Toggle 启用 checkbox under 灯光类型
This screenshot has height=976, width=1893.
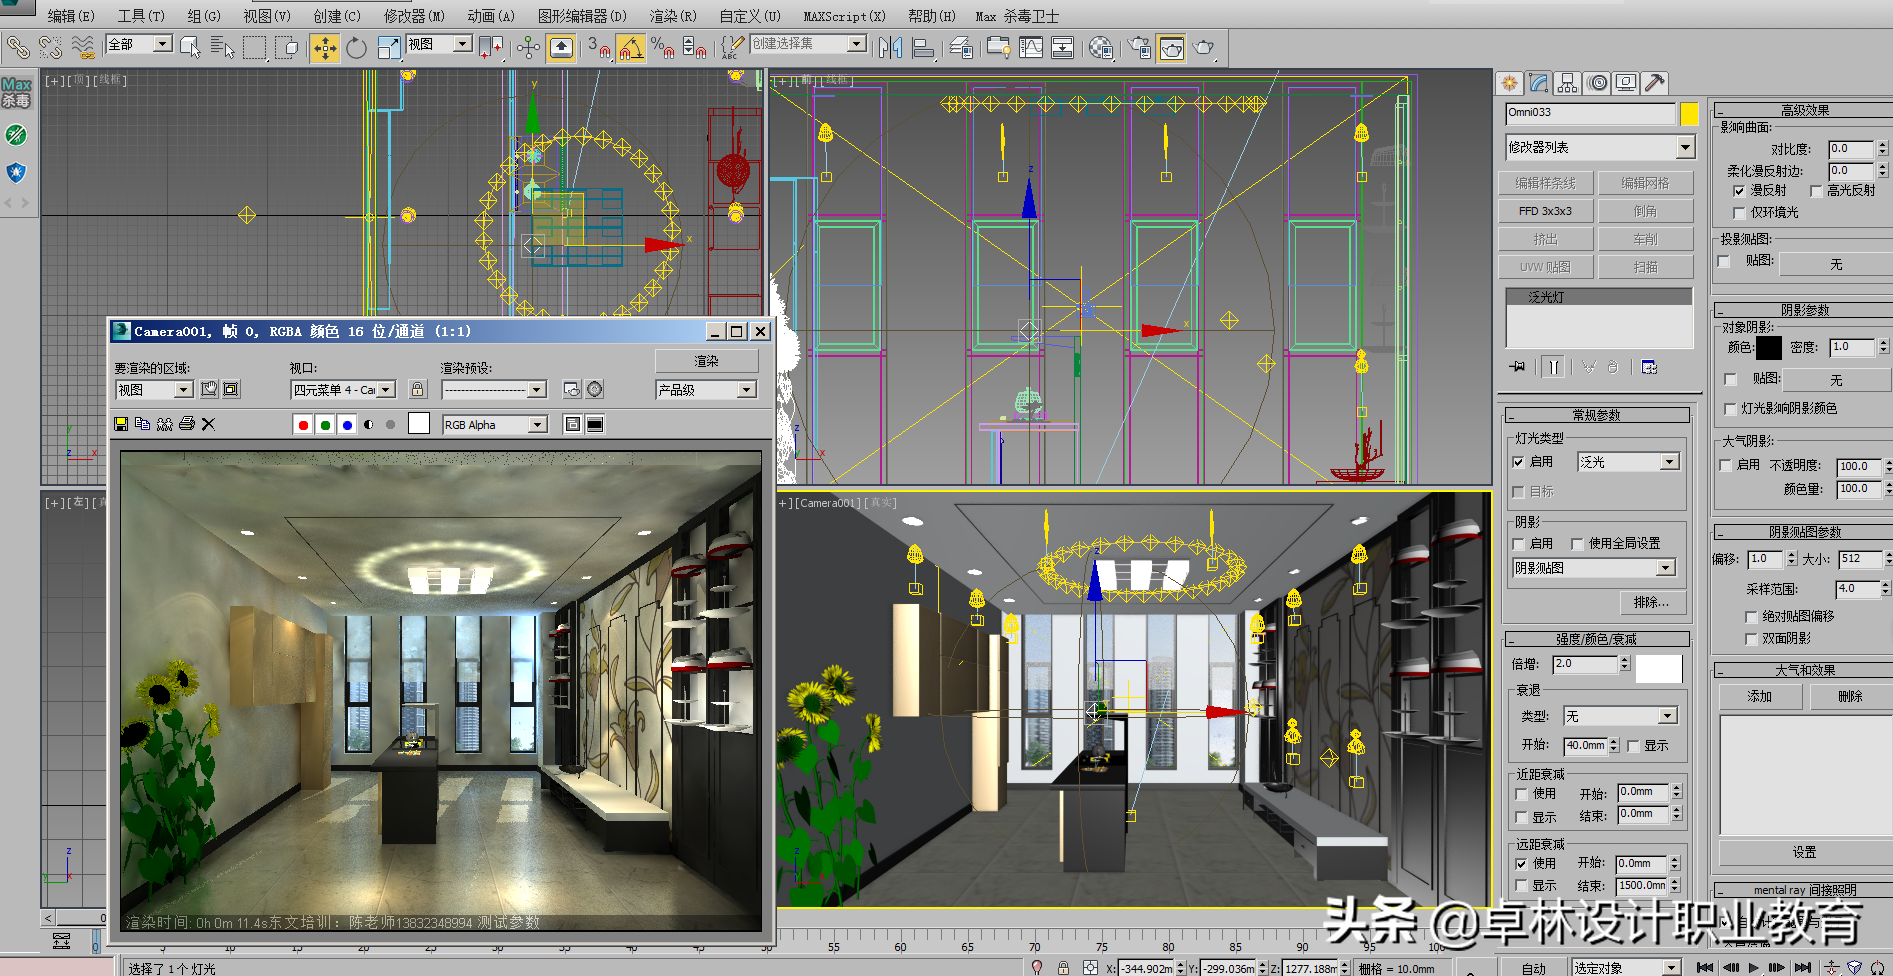[1519, 462]
